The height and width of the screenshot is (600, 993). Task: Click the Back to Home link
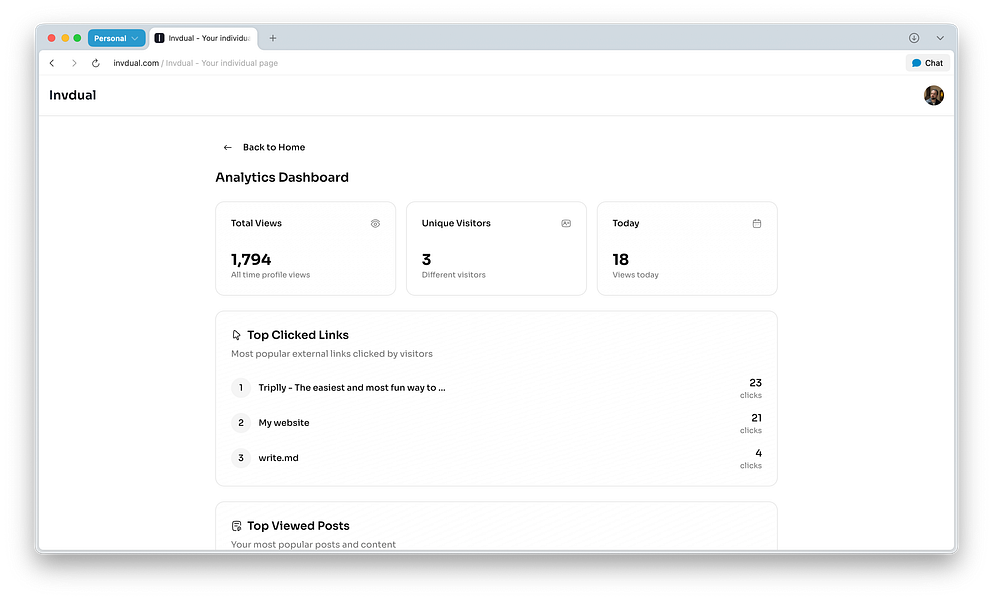273,147
